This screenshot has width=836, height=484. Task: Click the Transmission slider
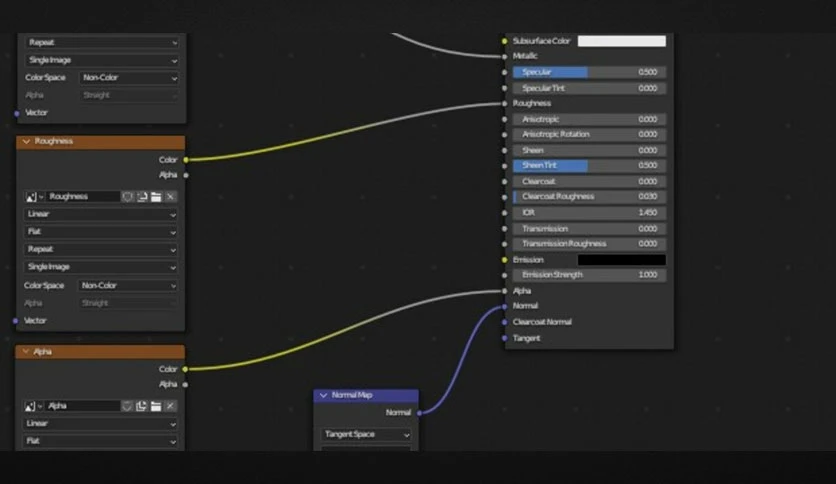pos(589,229)
